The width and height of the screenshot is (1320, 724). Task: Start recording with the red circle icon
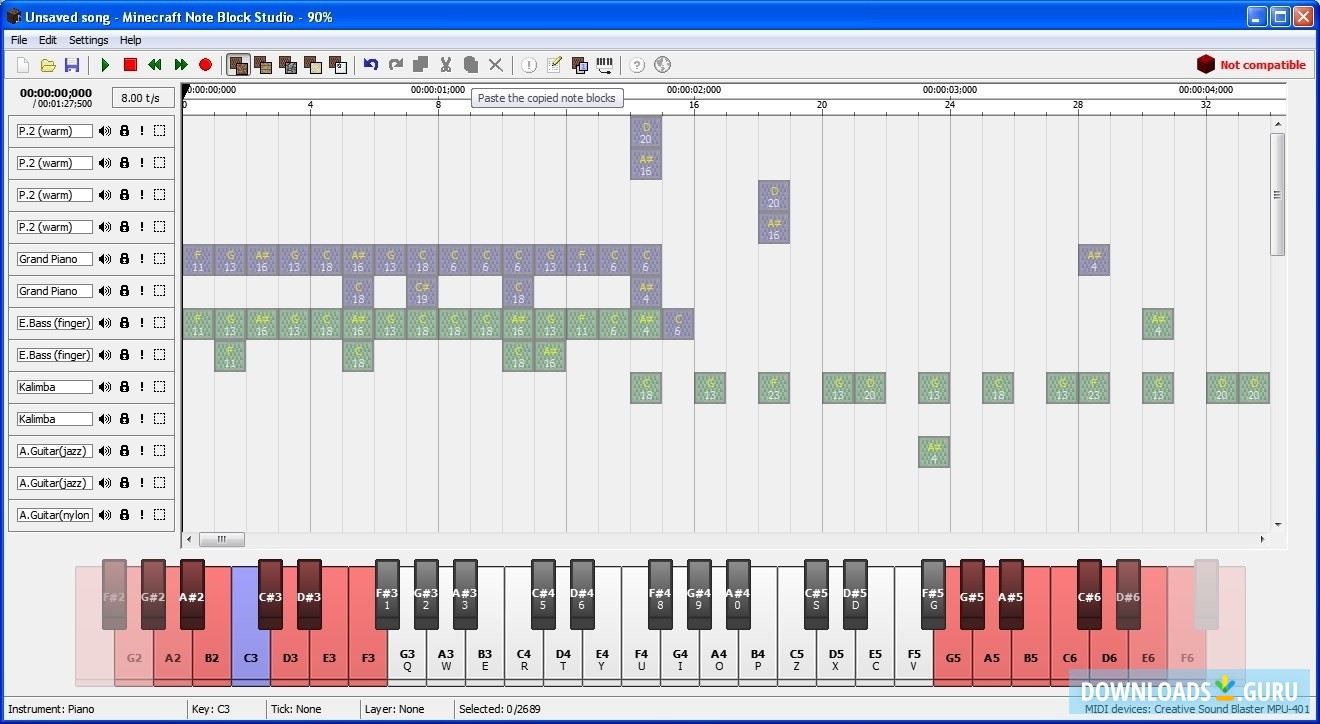point(205,65)
